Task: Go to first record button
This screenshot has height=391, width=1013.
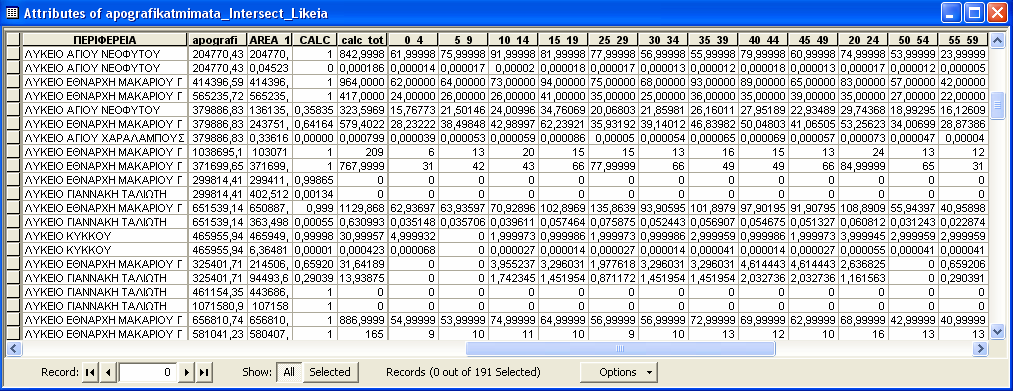Action: pos(90,372)
